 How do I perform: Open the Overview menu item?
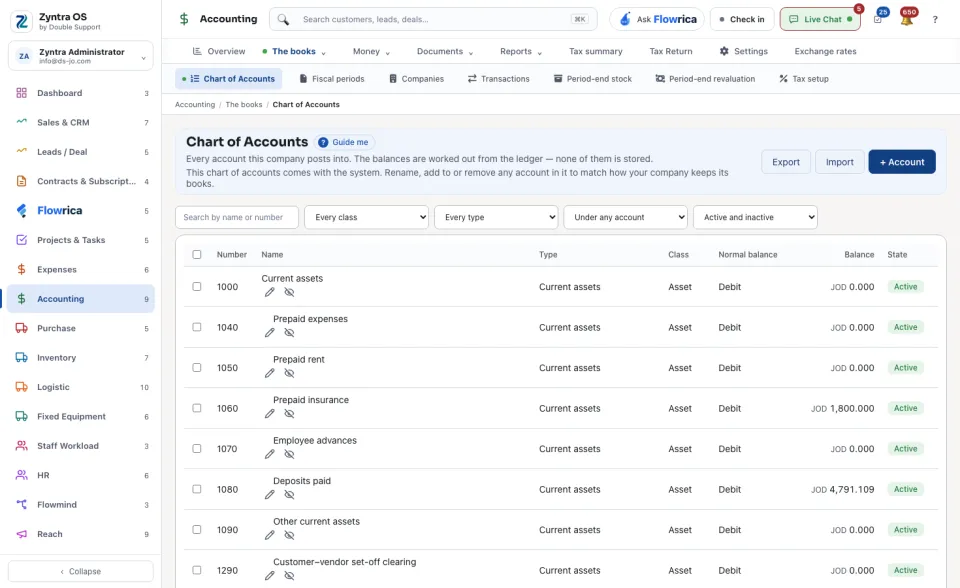219,51
